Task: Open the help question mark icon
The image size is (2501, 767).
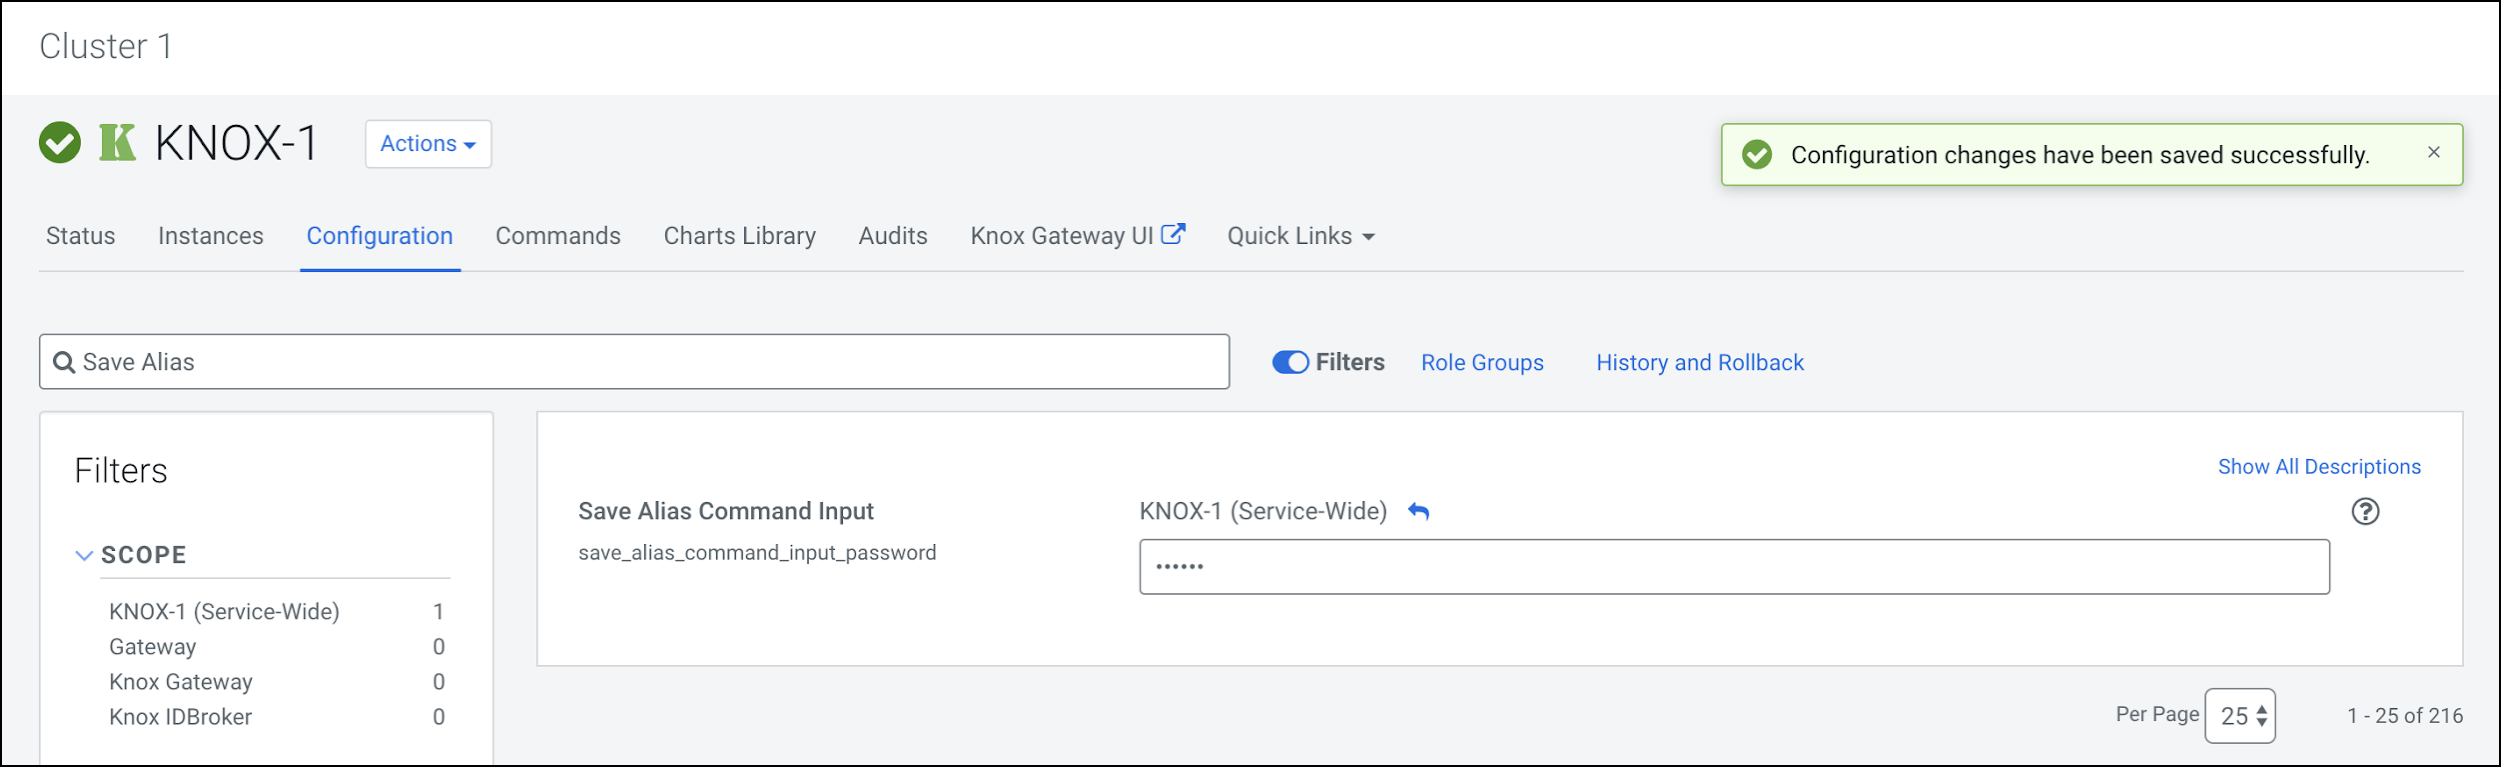Action: point(2364,512)
